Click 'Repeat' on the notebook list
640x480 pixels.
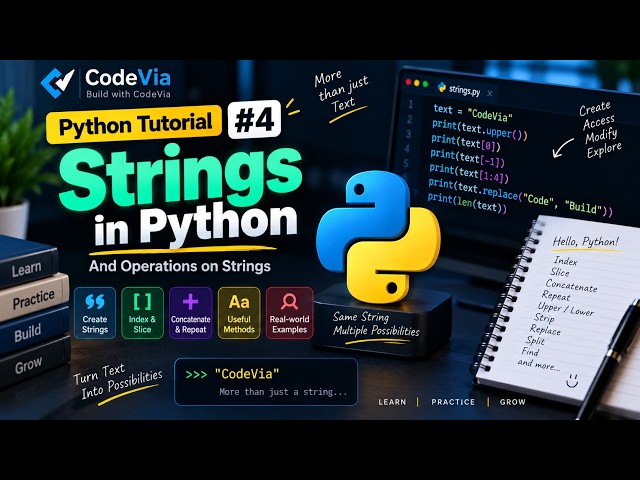tap(556, 296)
